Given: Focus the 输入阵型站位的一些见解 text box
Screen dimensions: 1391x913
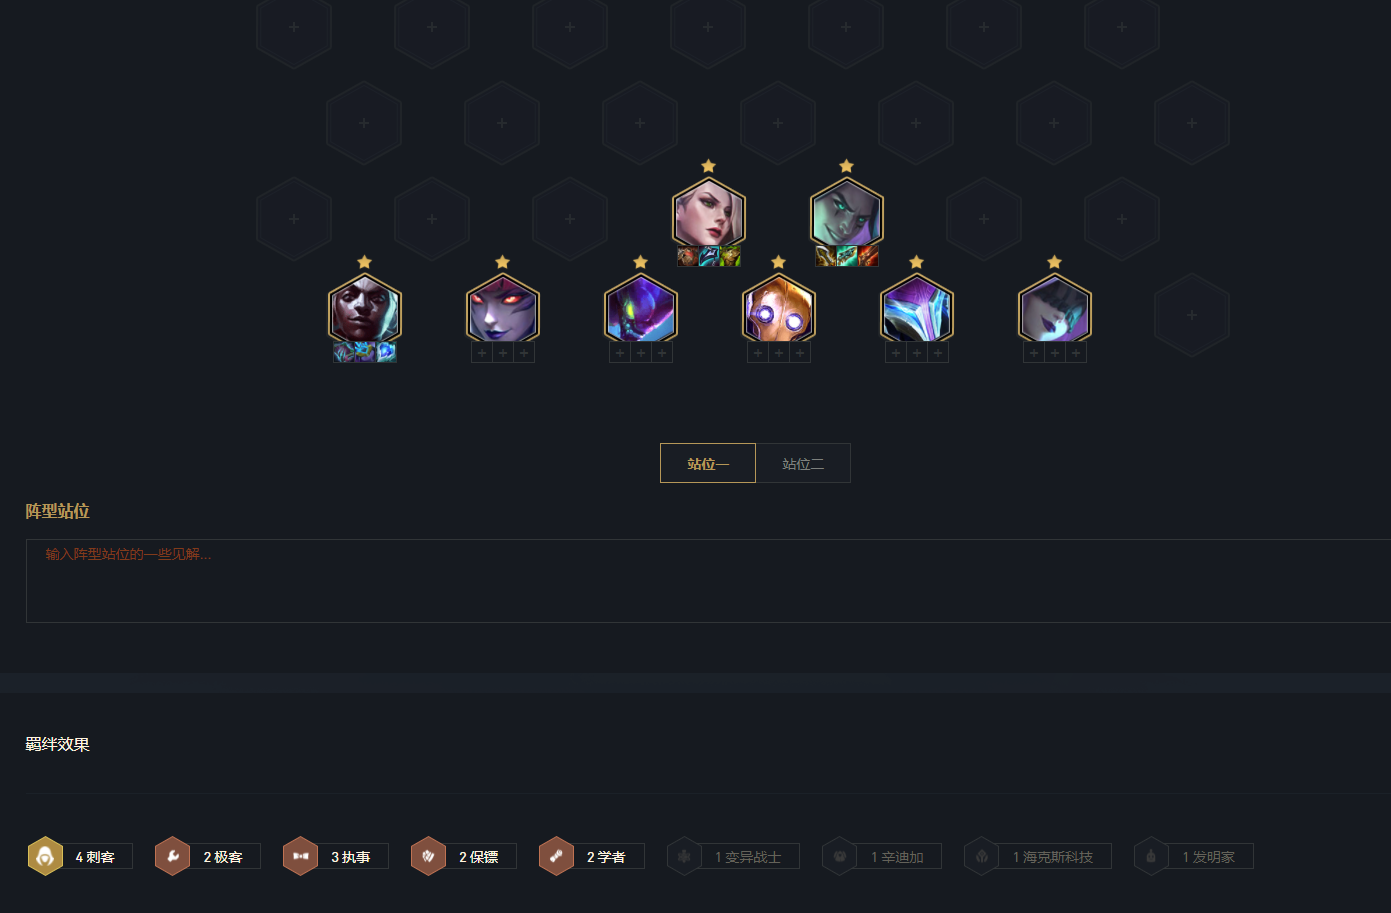Looking at the screenshot, I should tap(708, 581).
